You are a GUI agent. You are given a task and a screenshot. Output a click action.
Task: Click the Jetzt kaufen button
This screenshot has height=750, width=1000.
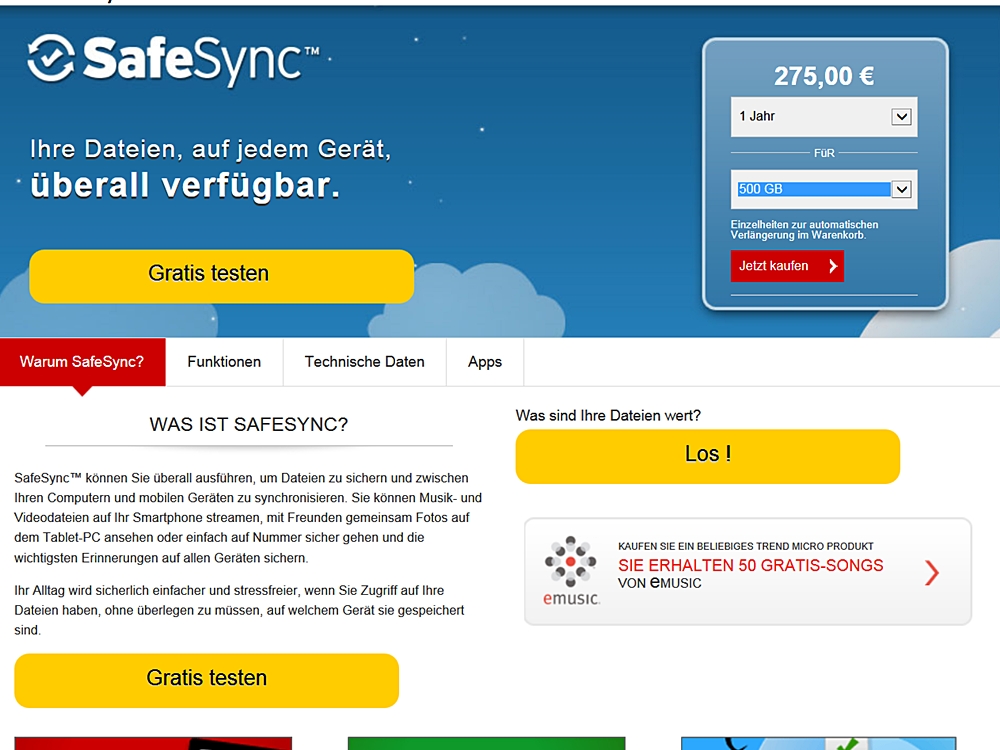pos(787,266)
